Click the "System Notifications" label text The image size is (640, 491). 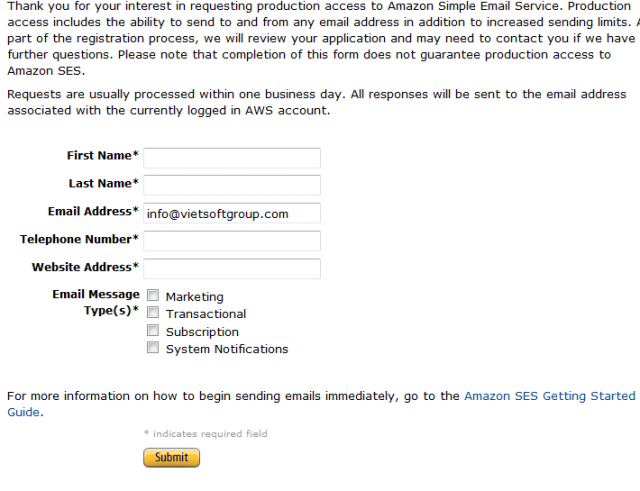(x=227, y=349)
